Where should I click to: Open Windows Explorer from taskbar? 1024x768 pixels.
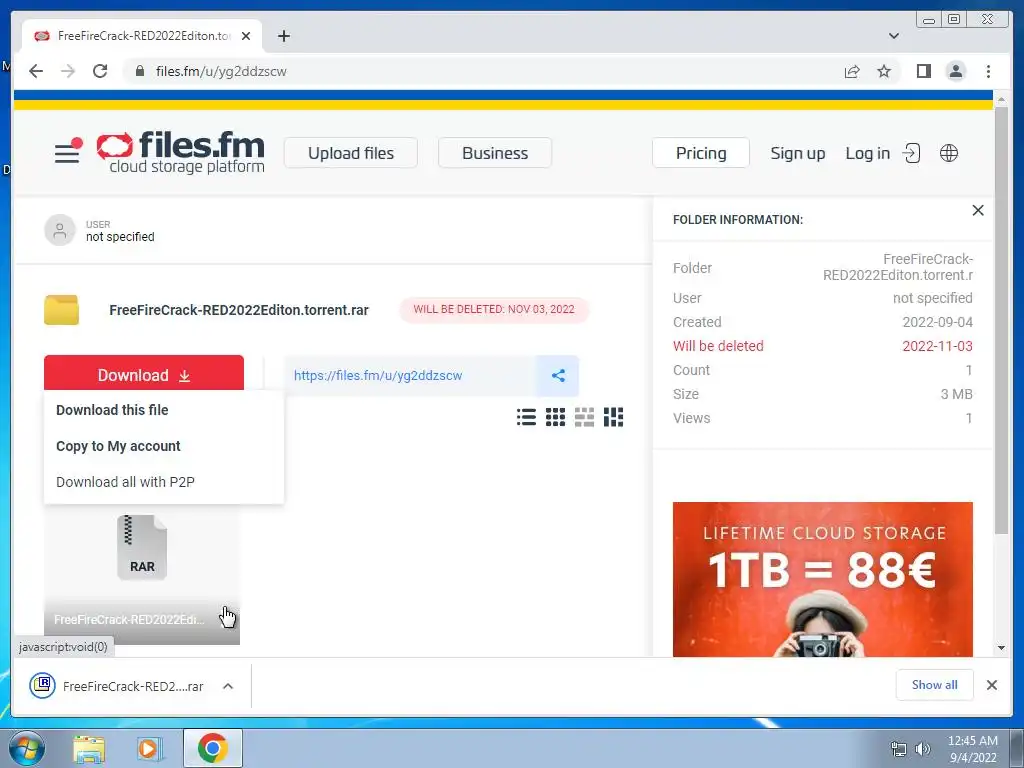point(89,748)
